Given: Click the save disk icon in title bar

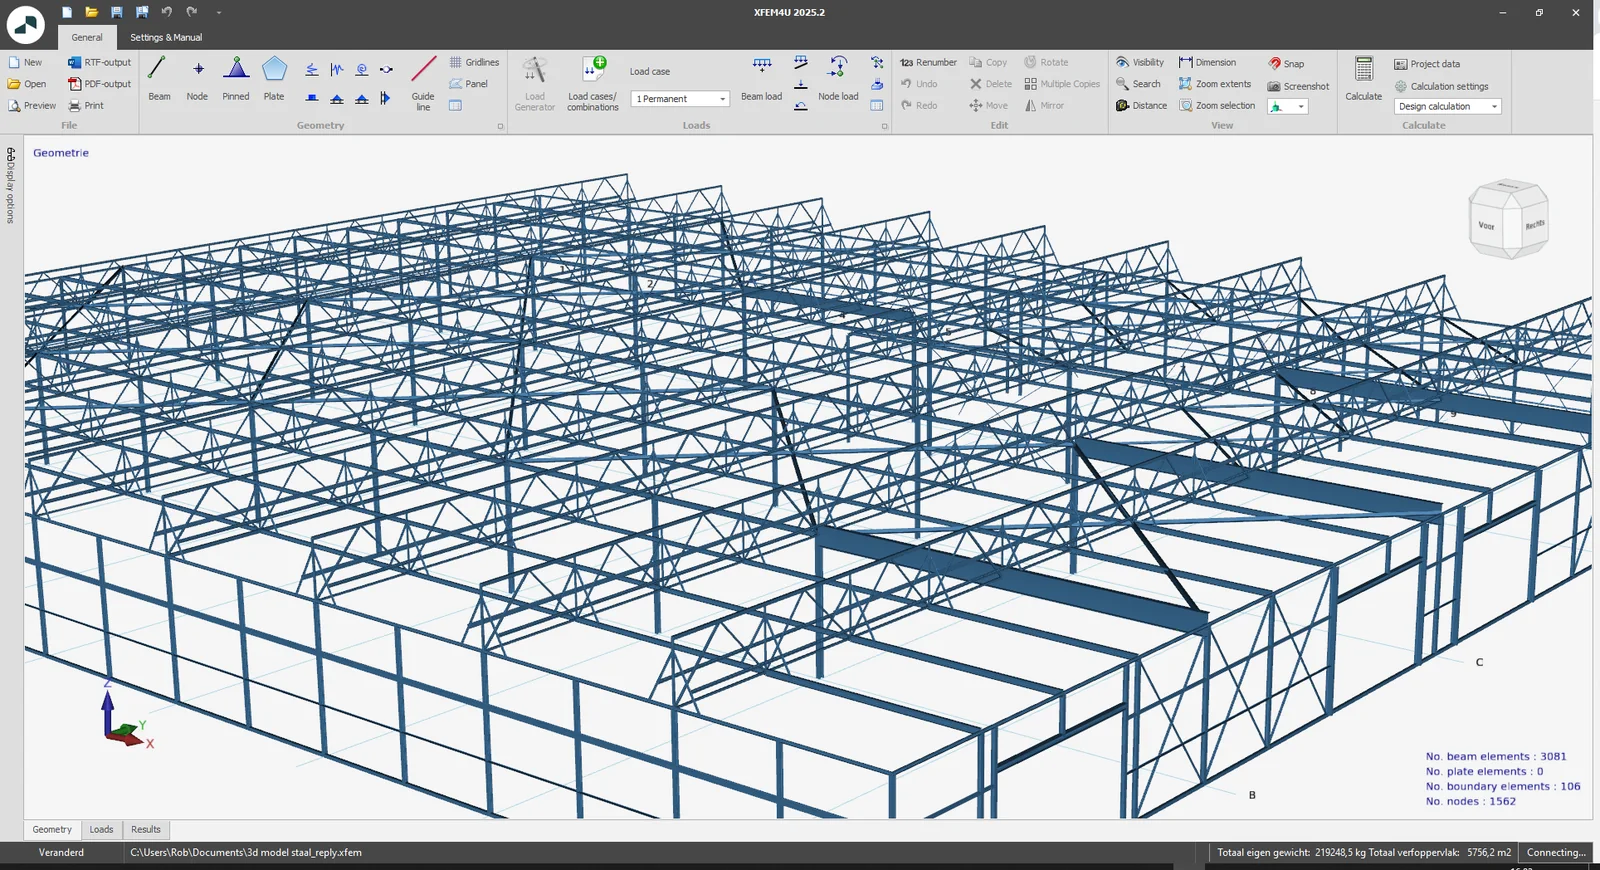Looking at the screenshot, I should (116, 12).
